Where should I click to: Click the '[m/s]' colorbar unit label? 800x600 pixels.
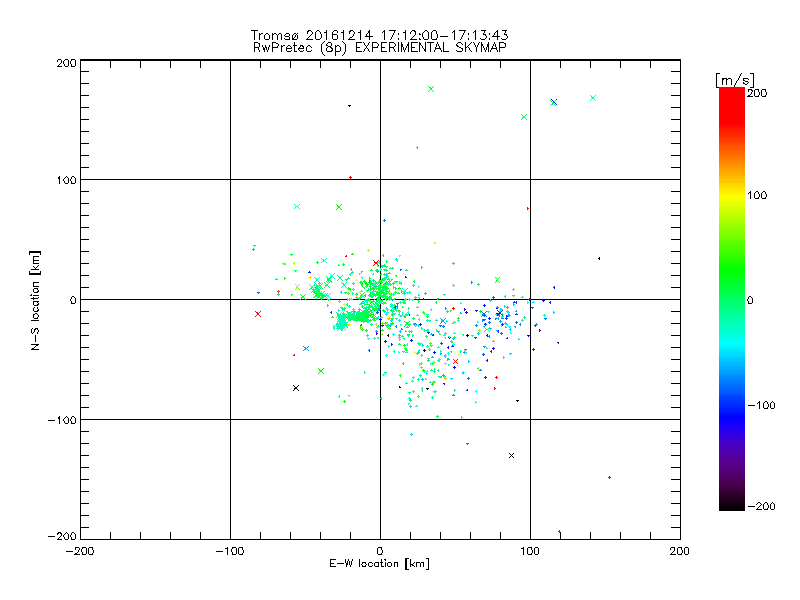pos(734,80)
